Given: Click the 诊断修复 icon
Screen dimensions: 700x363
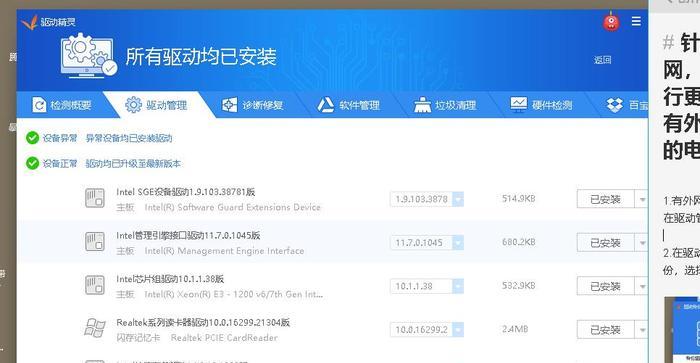Looking at the screenshot, I should [x=229, y=105].
